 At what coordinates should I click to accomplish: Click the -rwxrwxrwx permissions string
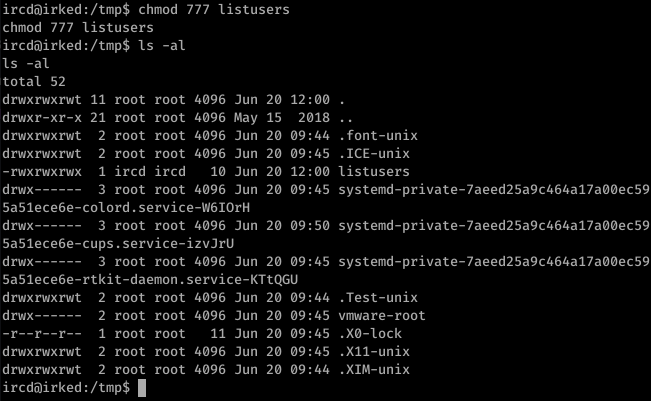coord(42,171)
